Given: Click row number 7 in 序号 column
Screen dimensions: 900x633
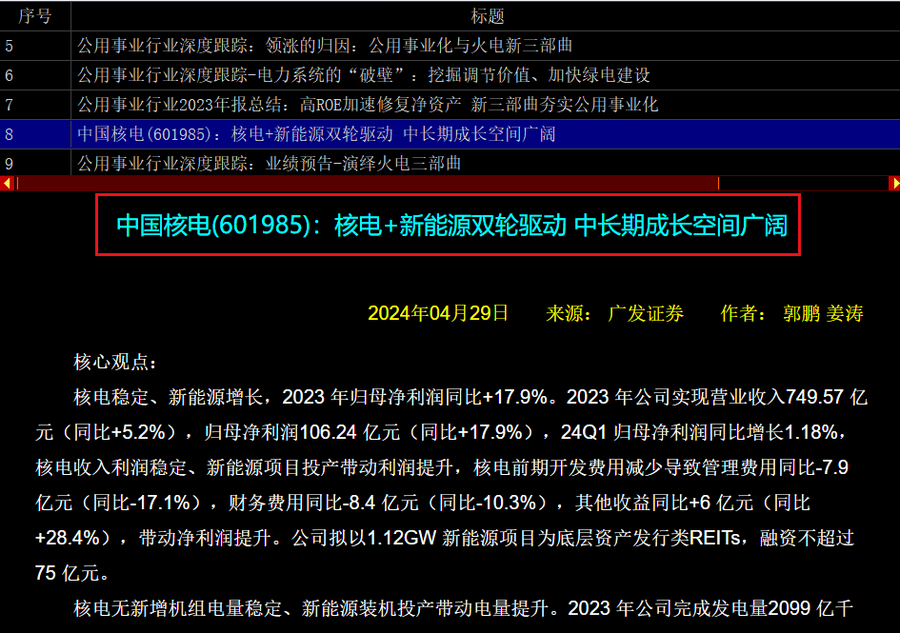Looking at the screenshot, I should click(x=10, y=104).
